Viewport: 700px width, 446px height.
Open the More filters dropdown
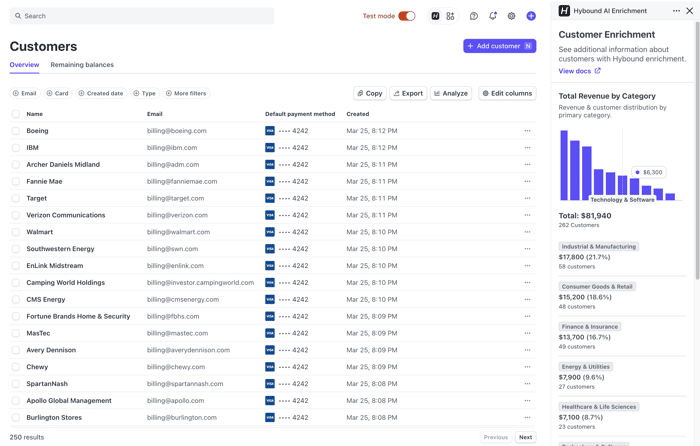pos(186,93)
